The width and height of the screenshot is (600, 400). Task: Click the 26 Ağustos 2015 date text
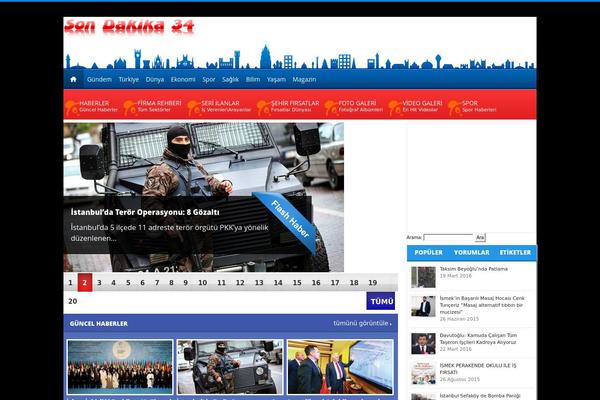460,379
